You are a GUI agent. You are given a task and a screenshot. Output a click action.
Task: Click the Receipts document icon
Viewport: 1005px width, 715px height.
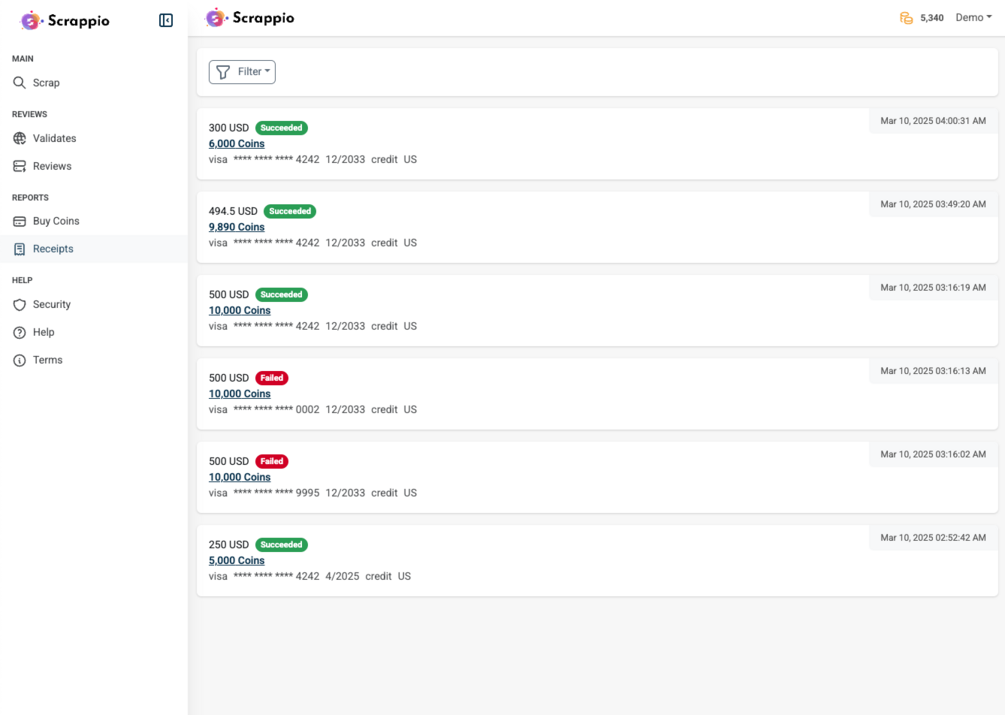pyautogui.click(x=20, y=249)
